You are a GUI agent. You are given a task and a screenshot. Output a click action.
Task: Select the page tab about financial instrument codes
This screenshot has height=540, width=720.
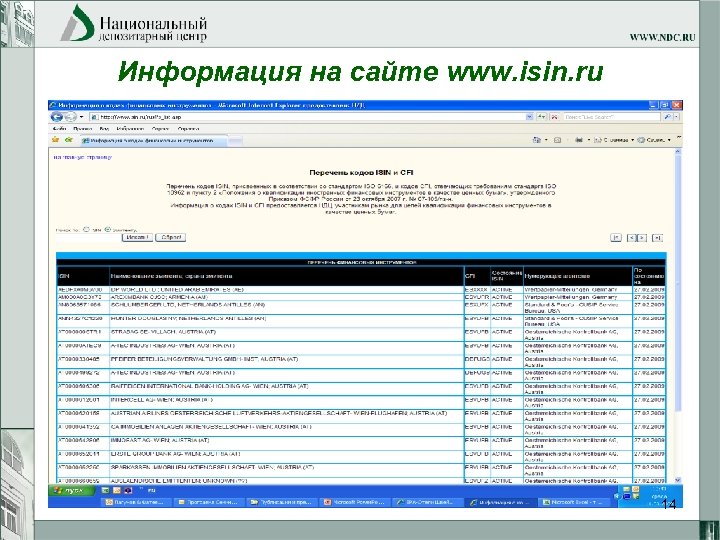point(153,141)
